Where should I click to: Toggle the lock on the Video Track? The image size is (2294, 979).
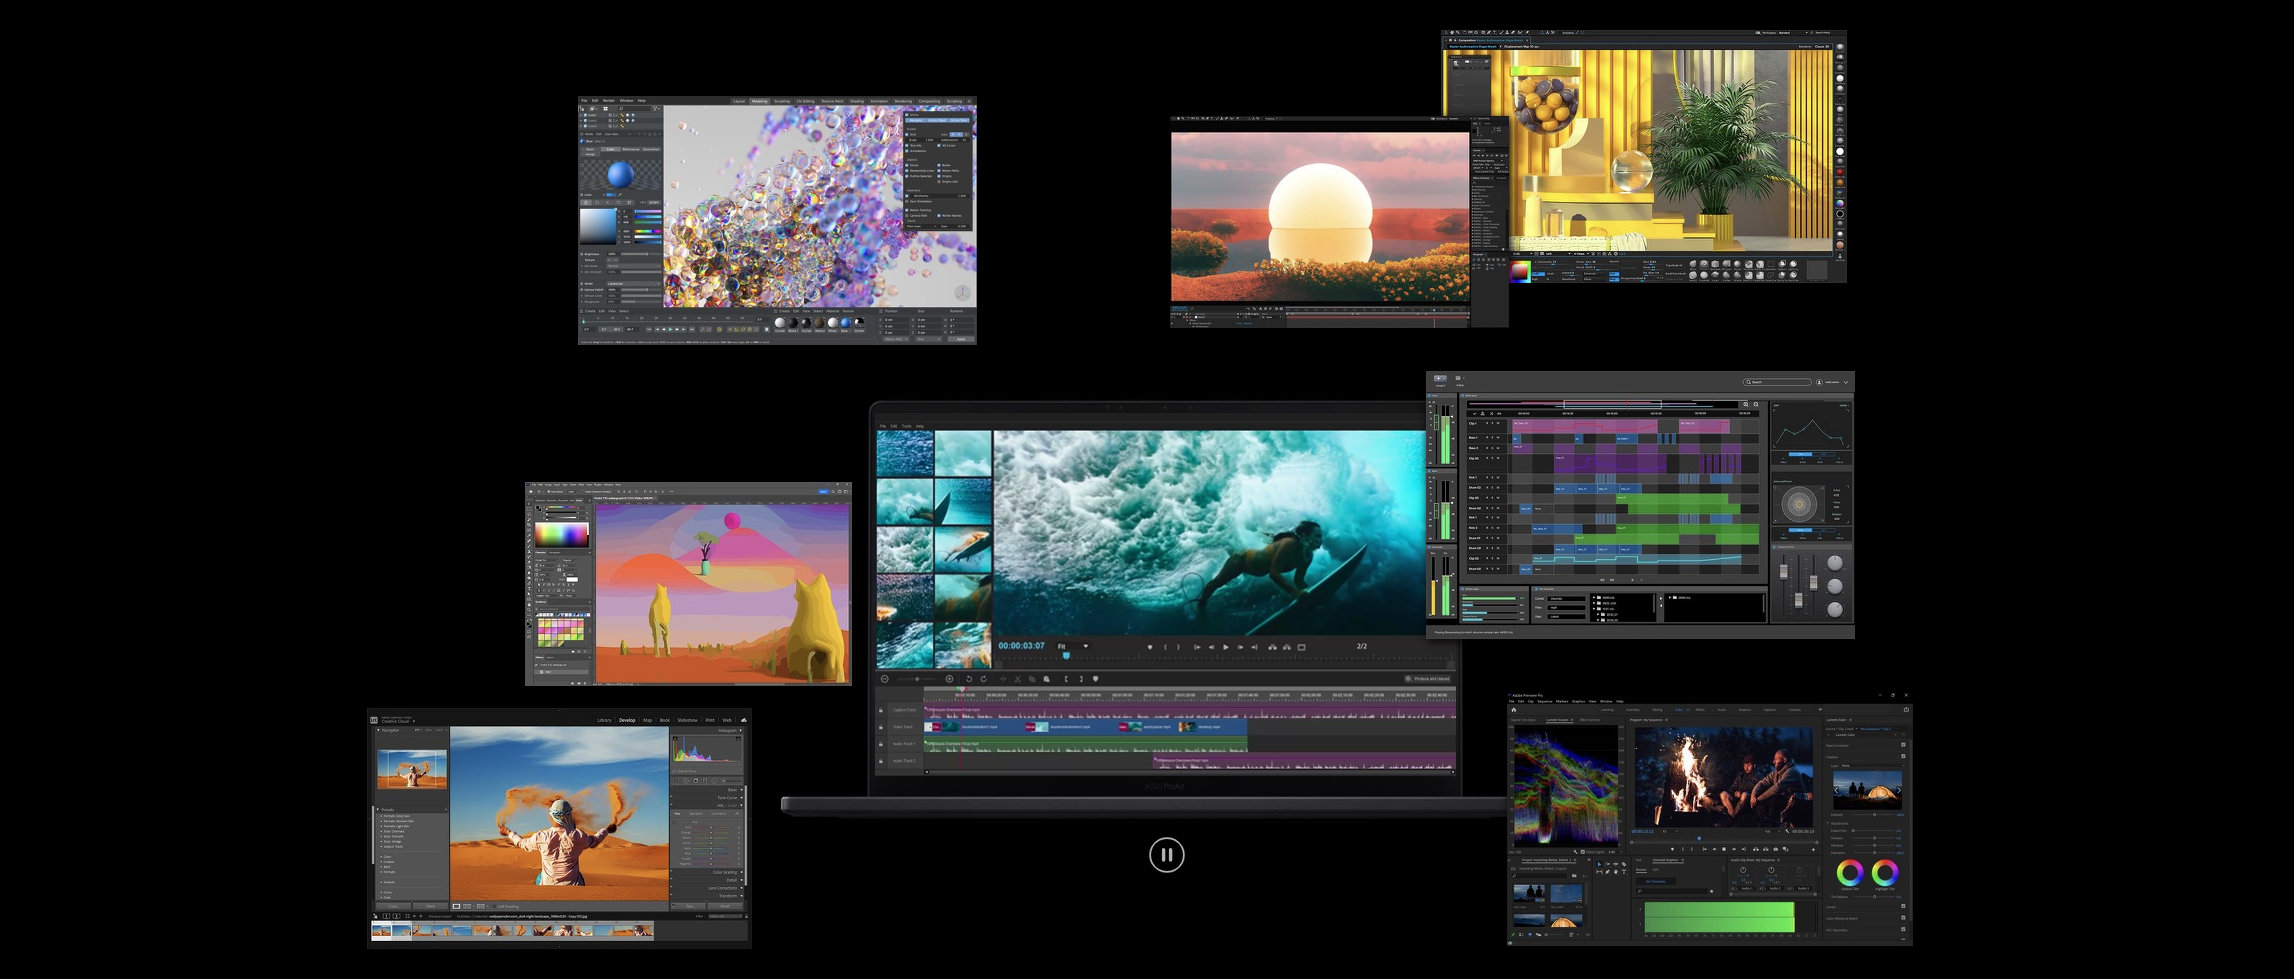point(881,727)
